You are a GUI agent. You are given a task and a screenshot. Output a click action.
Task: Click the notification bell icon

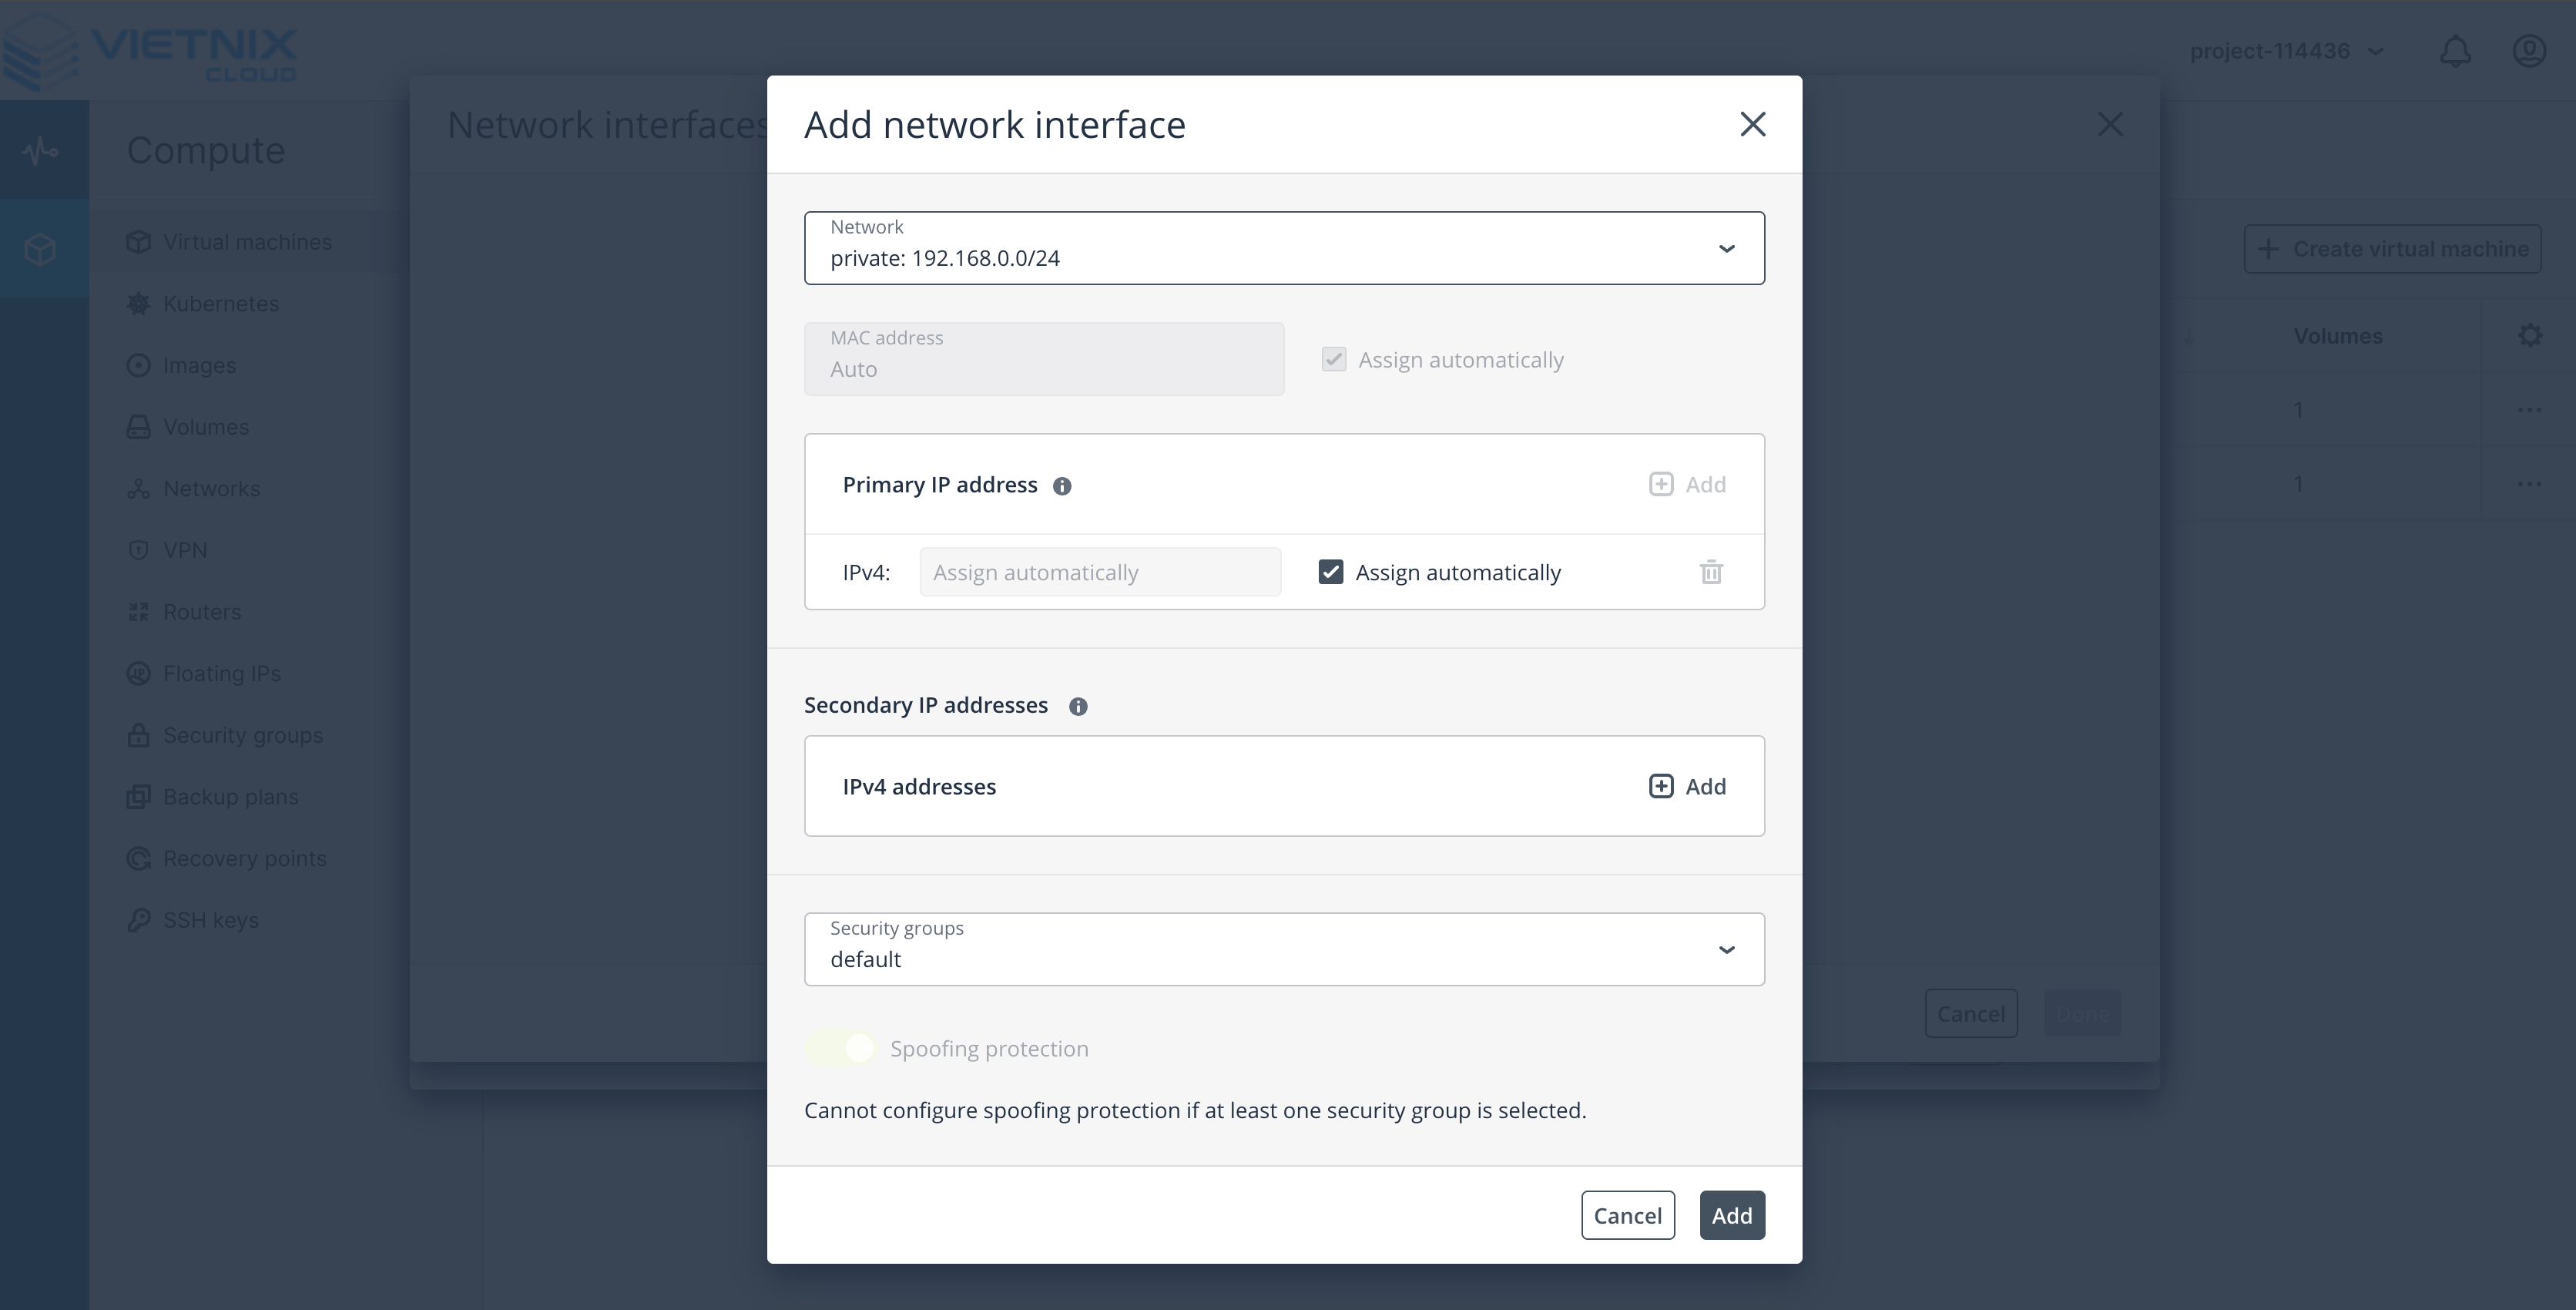pyautogui.click(x=2456, y=50)
